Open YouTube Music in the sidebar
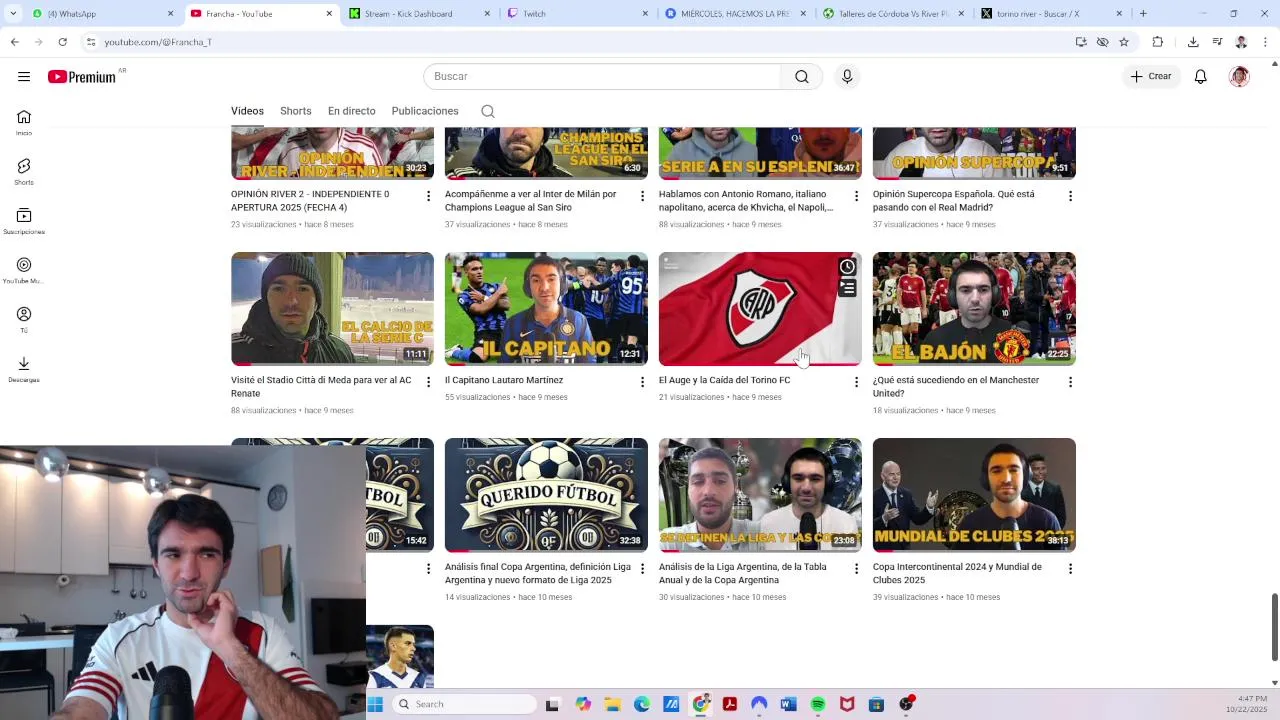 24,270
